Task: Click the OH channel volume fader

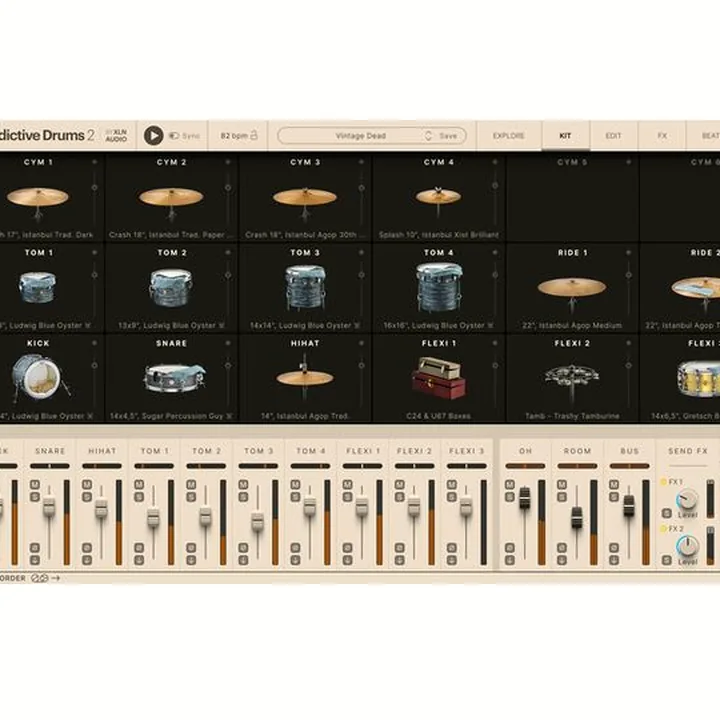Action: (524, 498)
